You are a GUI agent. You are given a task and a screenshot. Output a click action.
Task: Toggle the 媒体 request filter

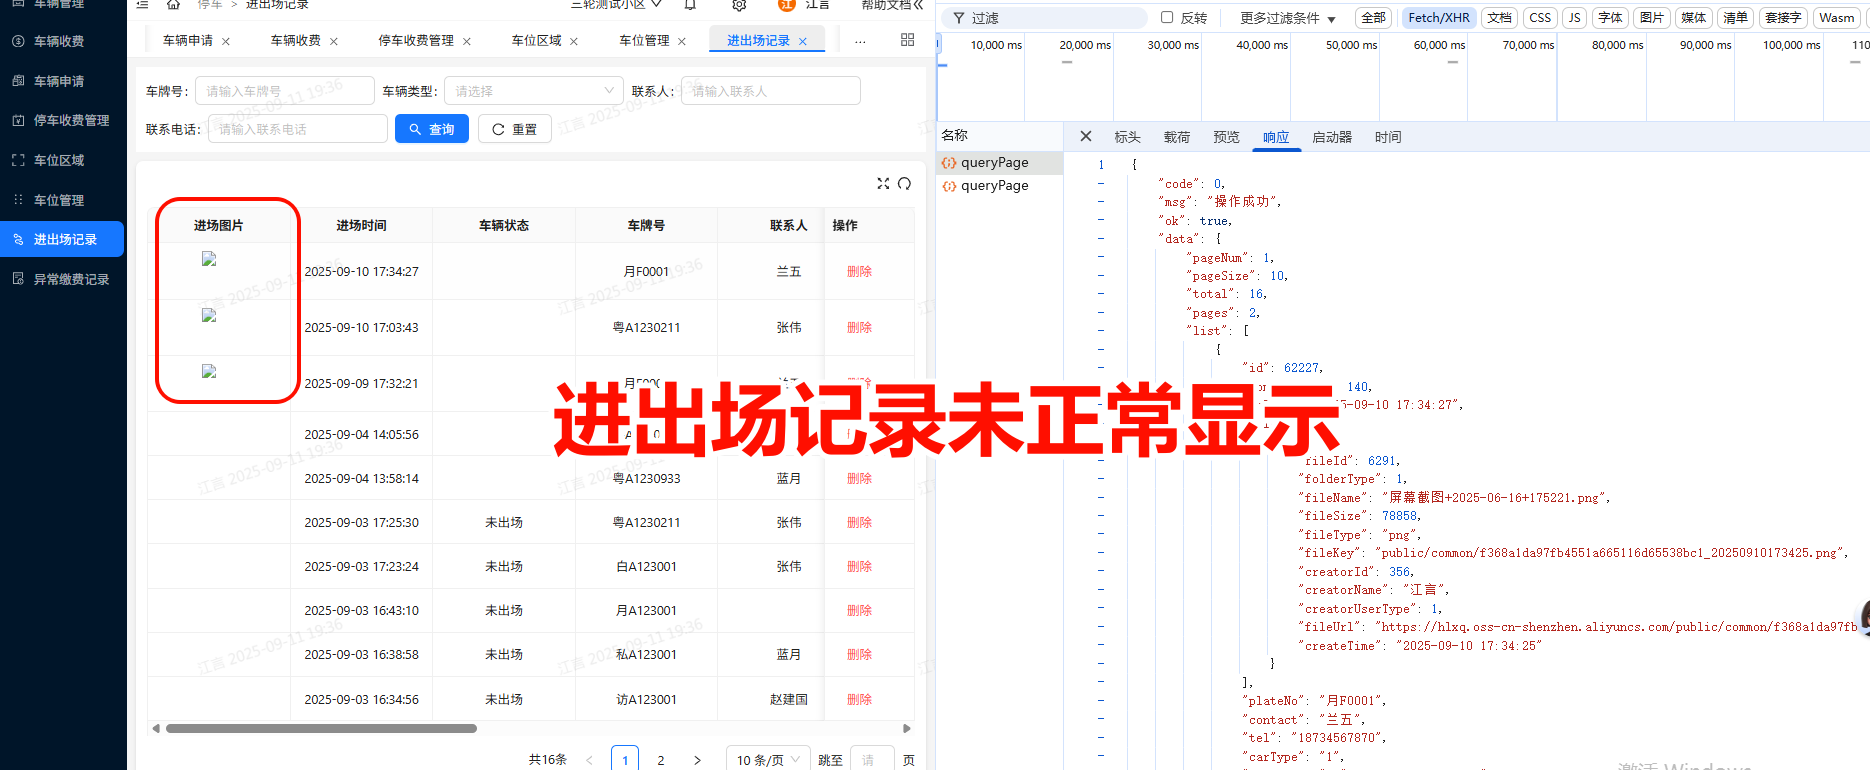[1694, 18]
